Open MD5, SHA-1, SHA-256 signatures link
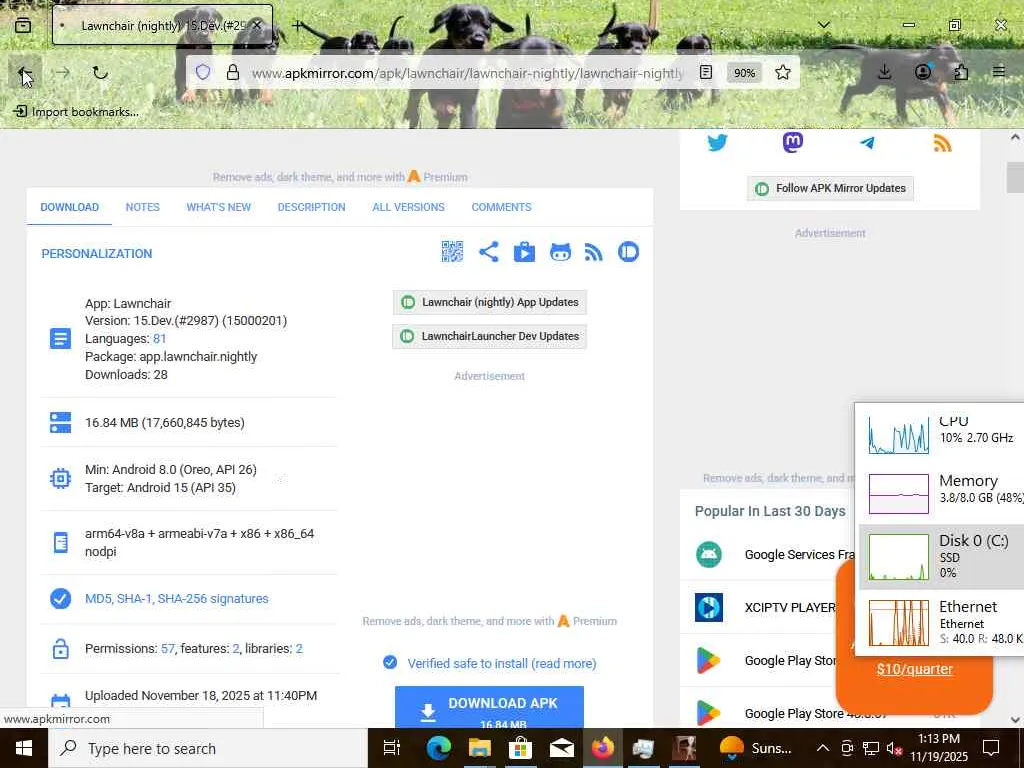This screenshot has height=768, width=1024. 177,599
